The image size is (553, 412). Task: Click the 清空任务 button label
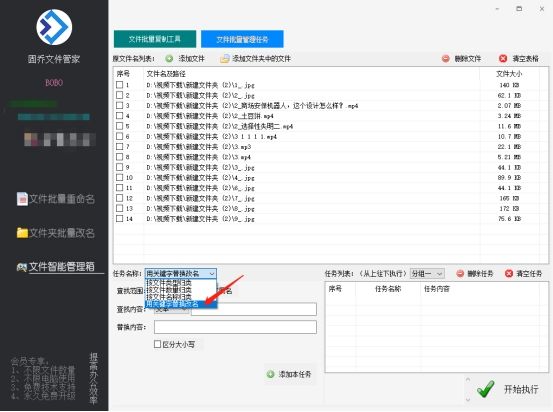tap(529, 273)
